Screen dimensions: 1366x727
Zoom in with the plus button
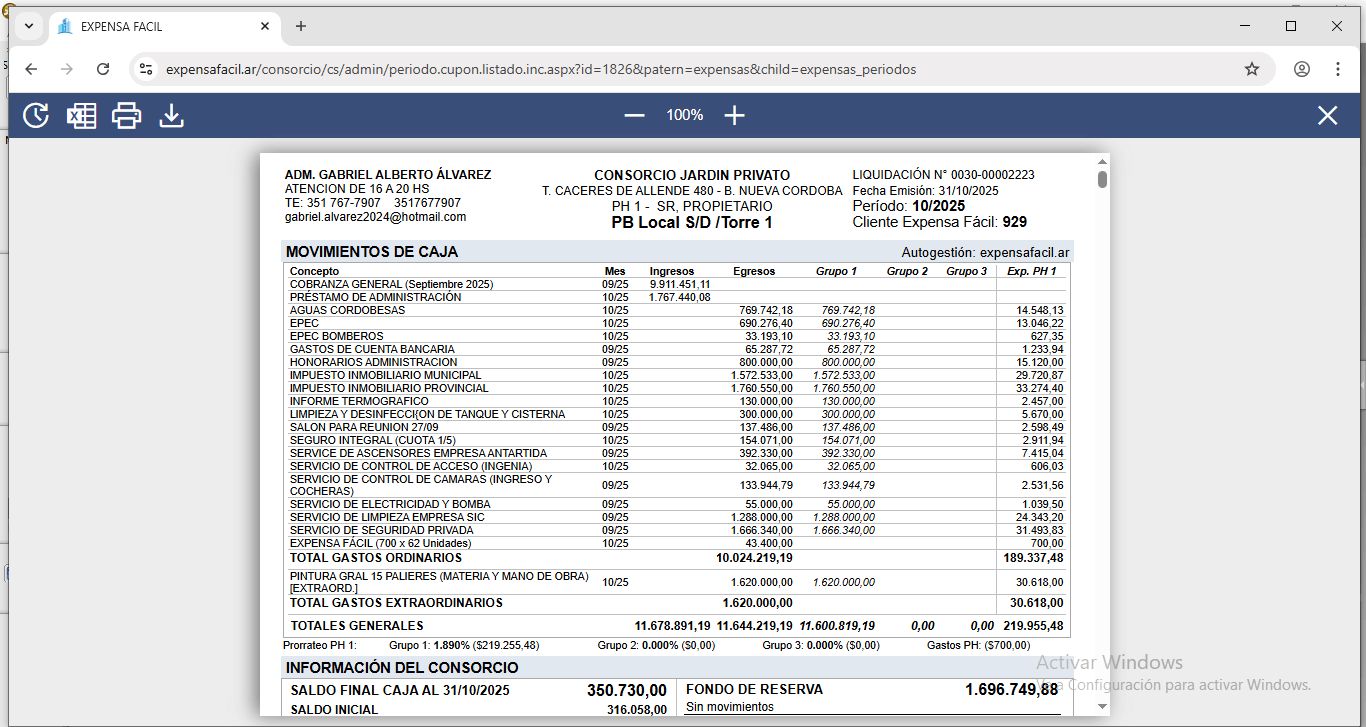pos(735,116)
